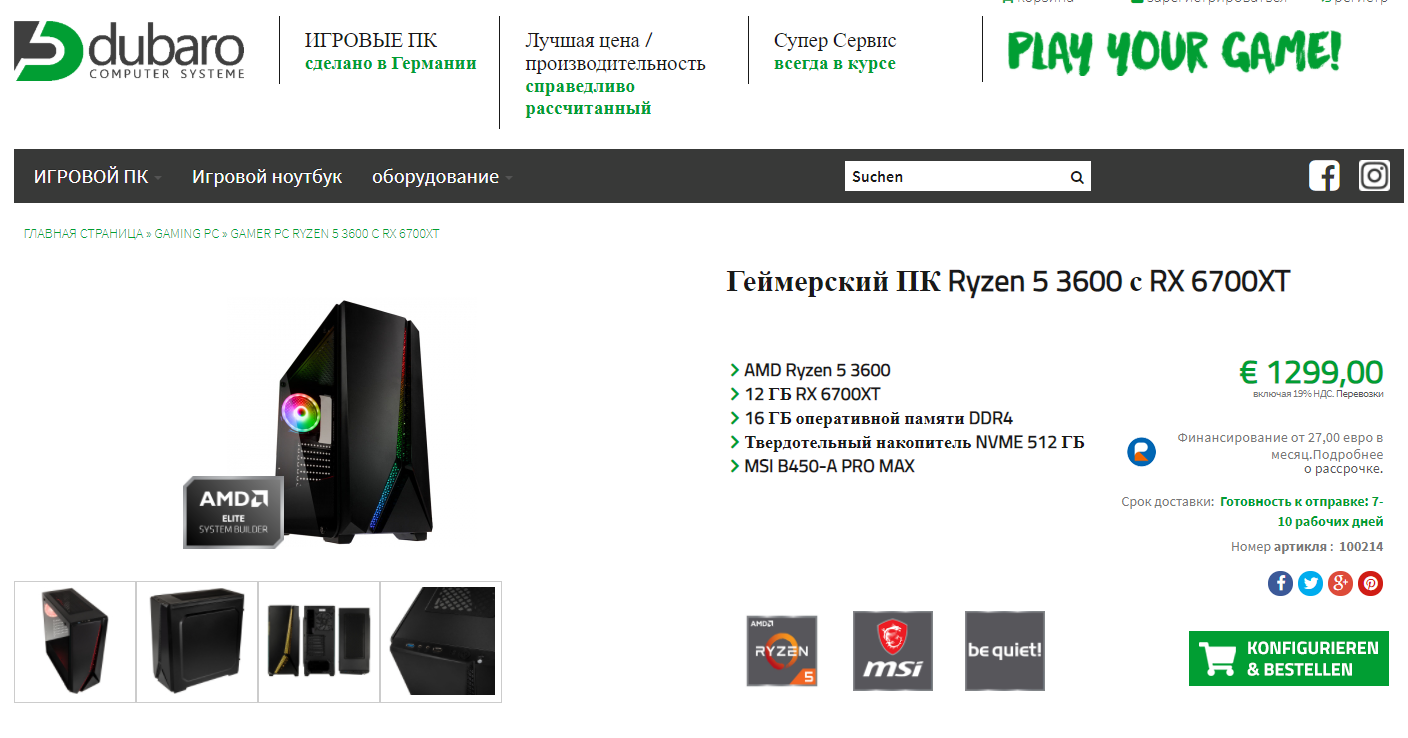Pin product with Pinterest icon

pyautogui.click(x=1370, y=583)
